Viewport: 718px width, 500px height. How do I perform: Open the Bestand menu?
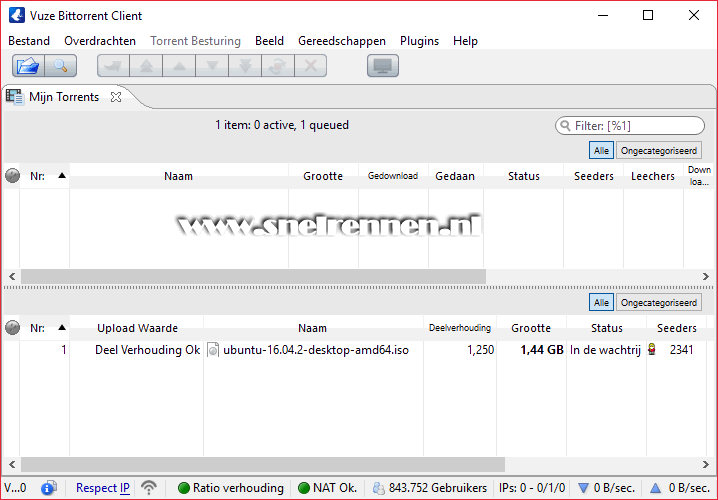click(x=29, y=41)
